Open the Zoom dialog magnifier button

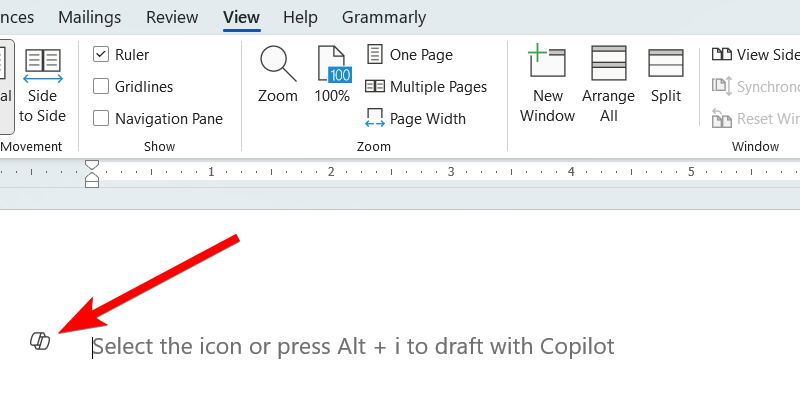point(278,74)
